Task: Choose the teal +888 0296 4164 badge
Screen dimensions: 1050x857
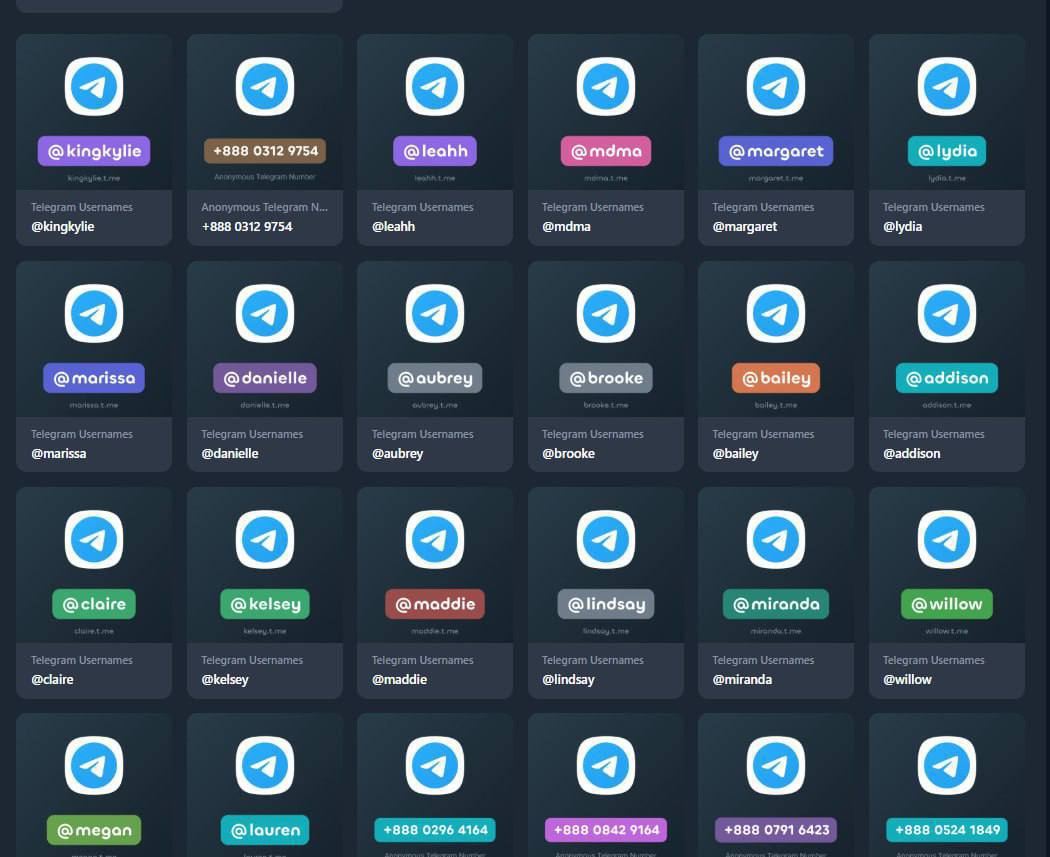Action: 435,830
